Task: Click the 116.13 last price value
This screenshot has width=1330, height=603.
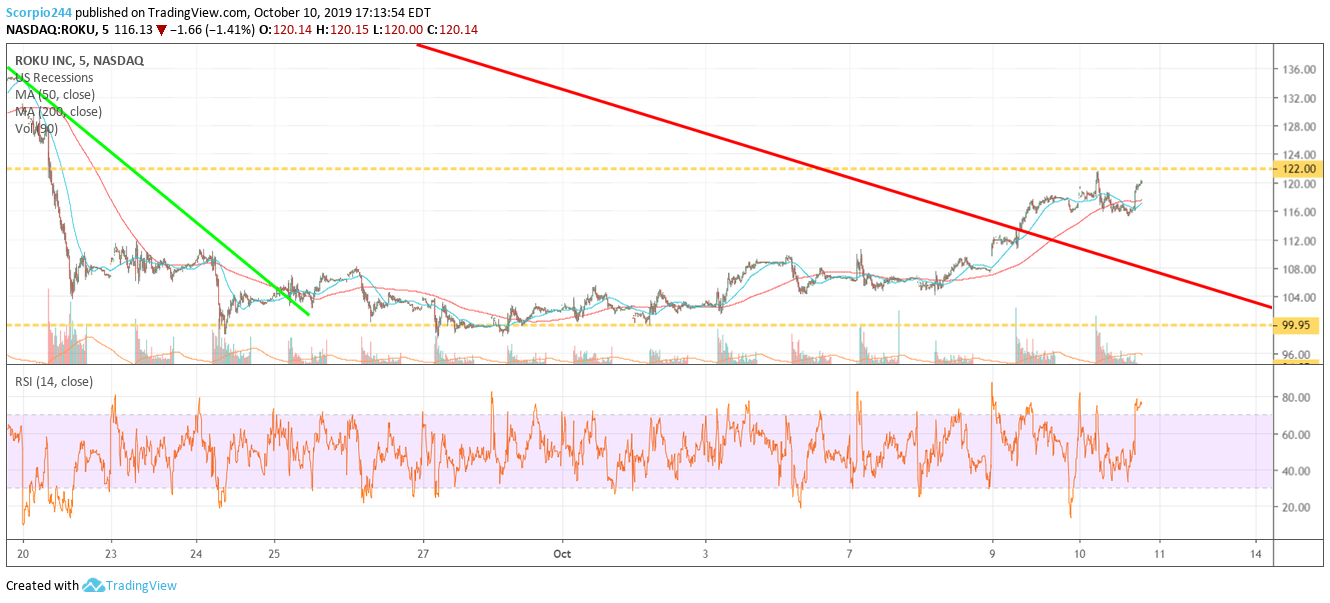Action: [133, 31]
